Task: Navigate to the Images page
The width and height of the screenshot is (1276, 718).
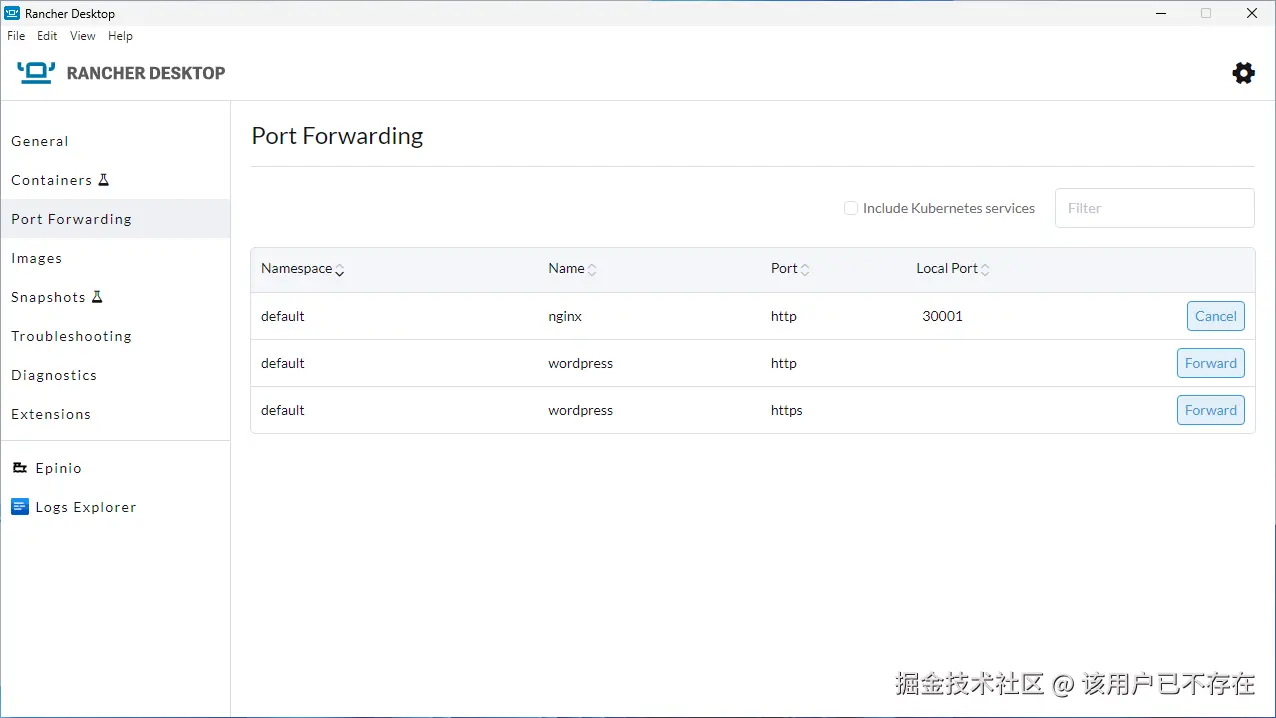Action: 115,258
